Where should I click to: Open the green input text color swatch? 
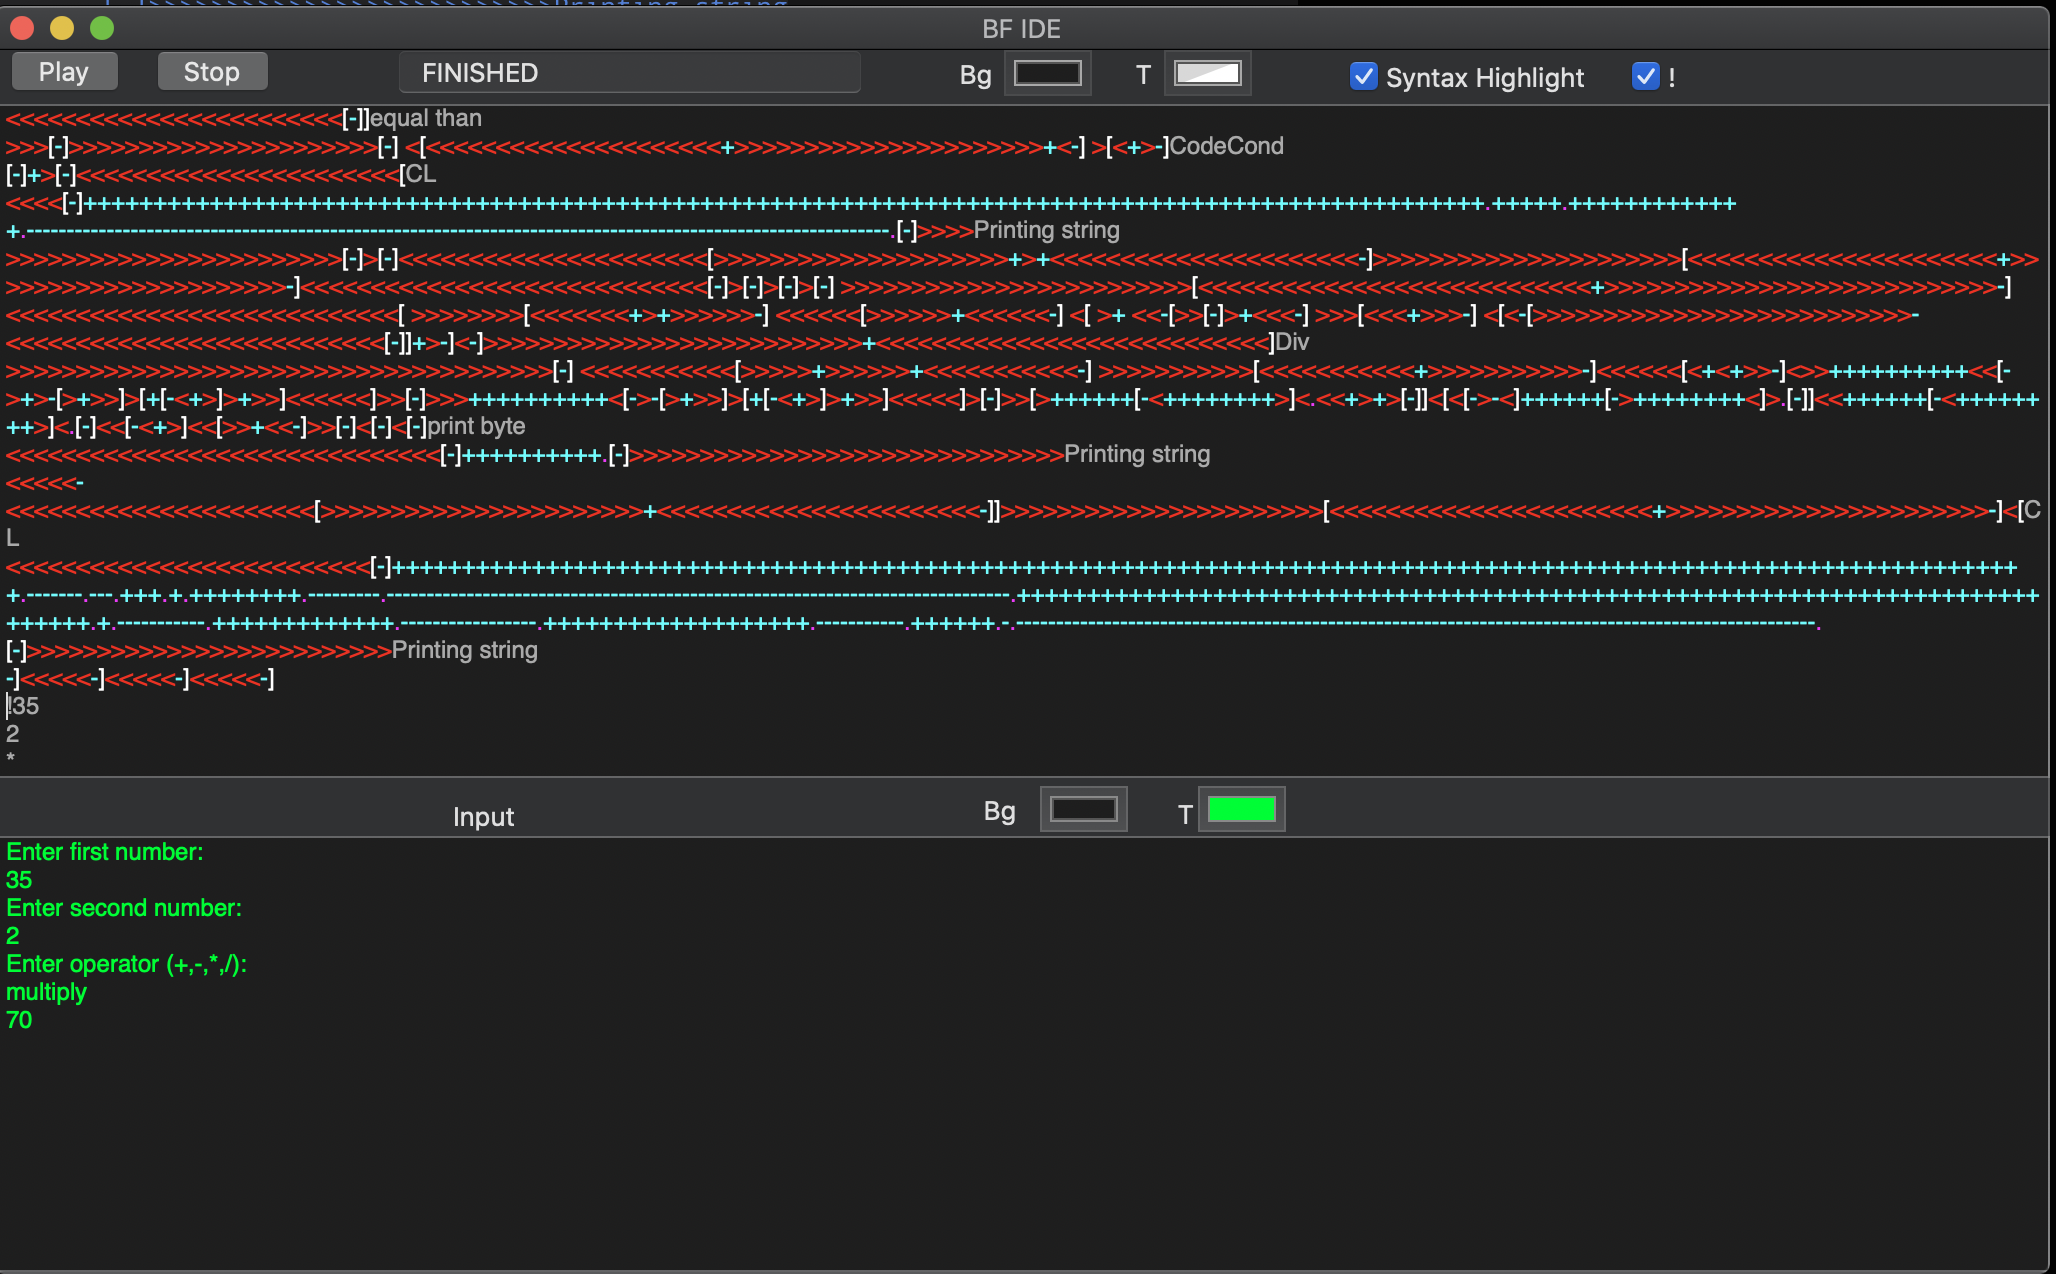coord(1241,809)
